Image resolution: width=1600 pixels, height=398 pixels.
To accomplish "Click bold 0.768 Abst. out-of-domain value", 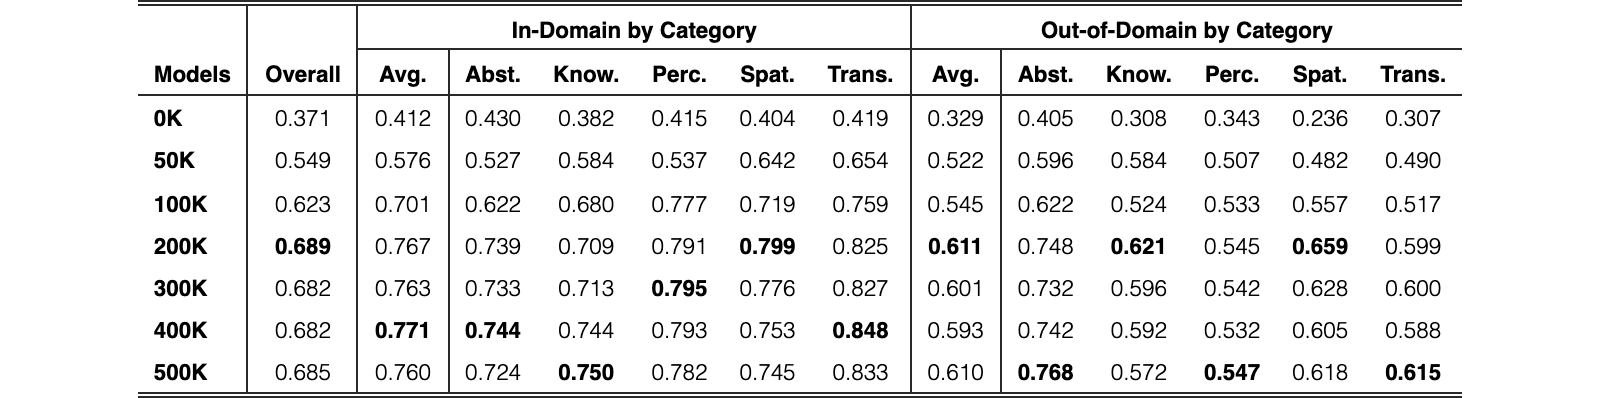I will [x=1046, y=372].
